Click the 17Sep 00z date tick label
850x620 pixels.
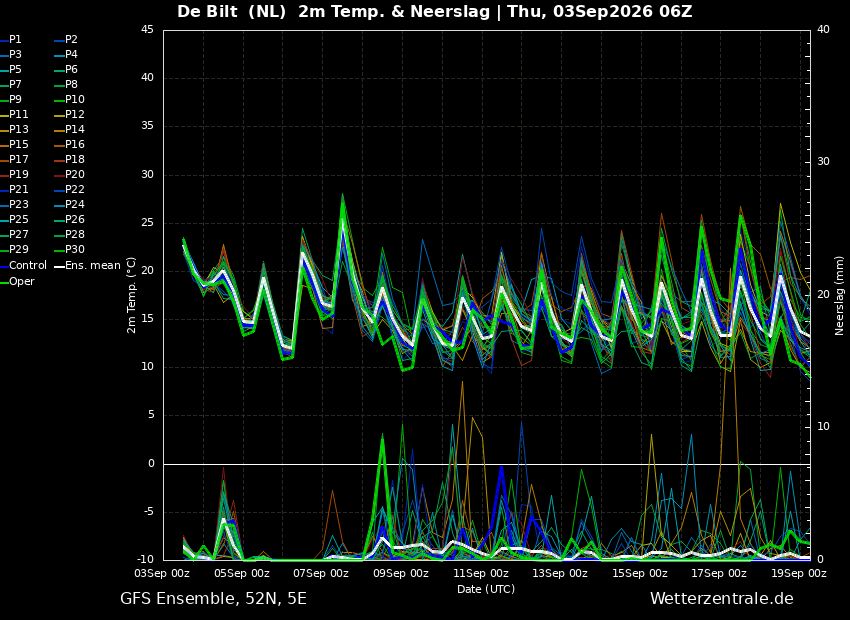coord(719,573)
